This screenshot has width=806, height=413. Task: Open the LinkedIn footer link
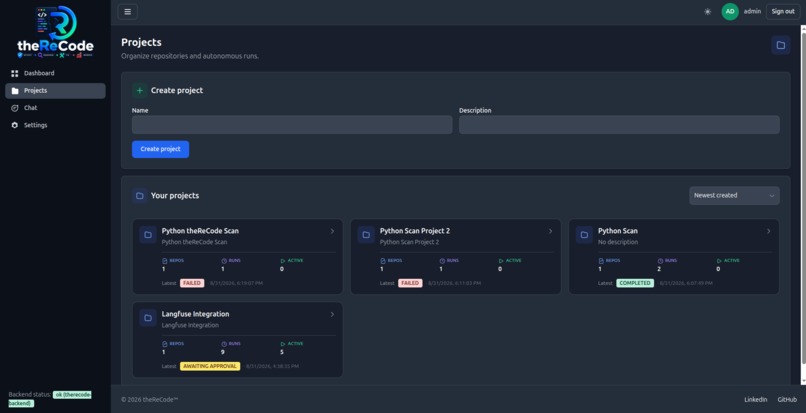756,400
